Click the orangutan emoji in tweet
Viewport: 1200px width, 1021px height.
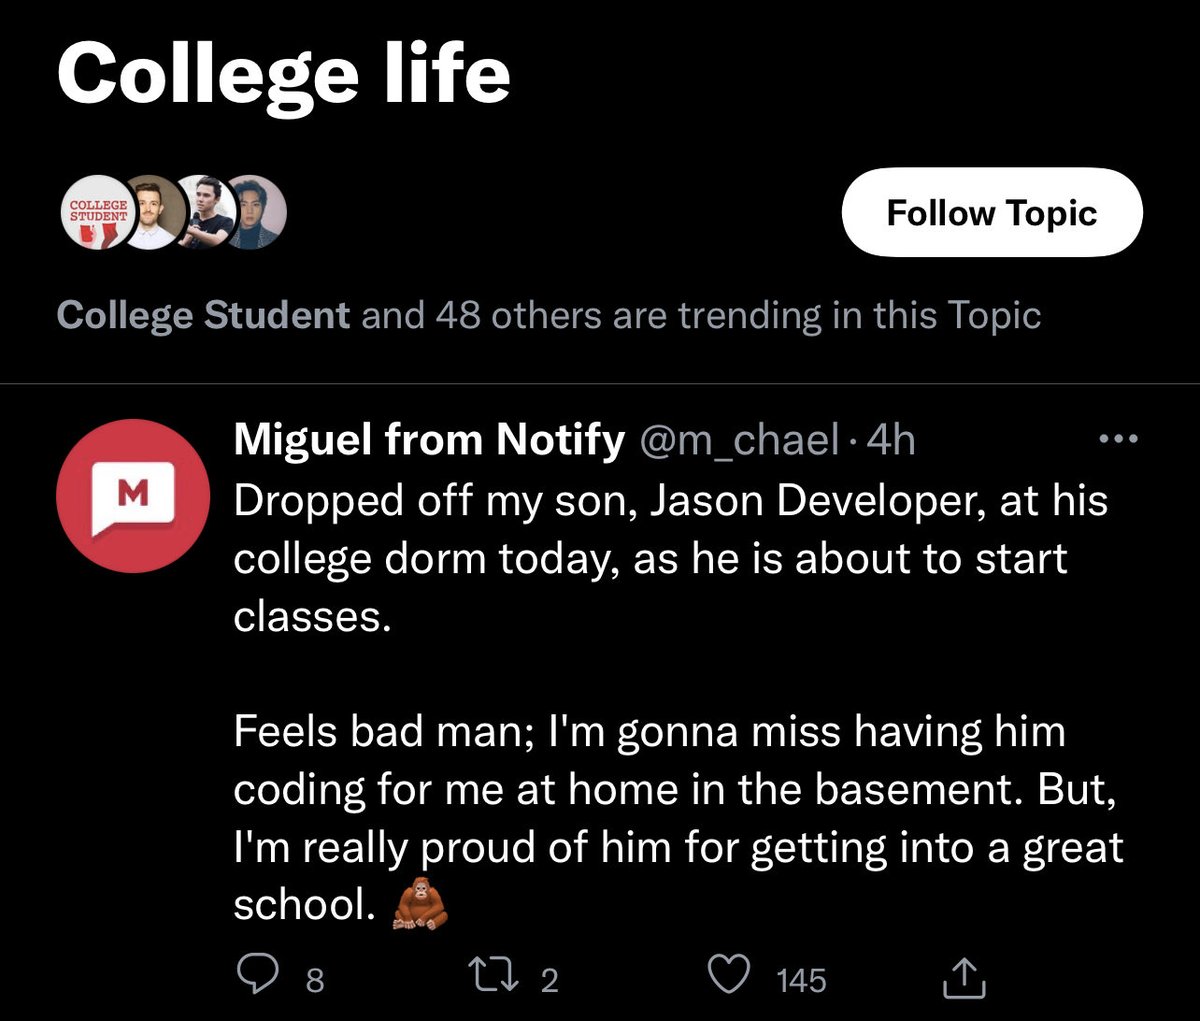pos(417,905)
